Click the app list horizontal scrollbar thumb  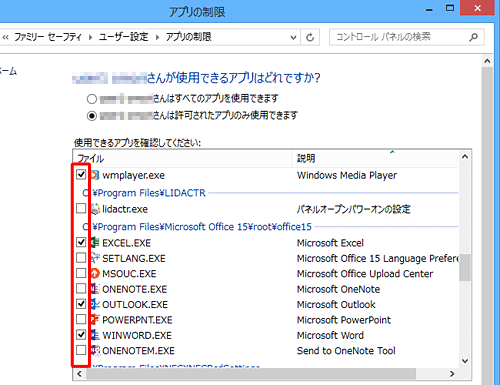(251, 374)
